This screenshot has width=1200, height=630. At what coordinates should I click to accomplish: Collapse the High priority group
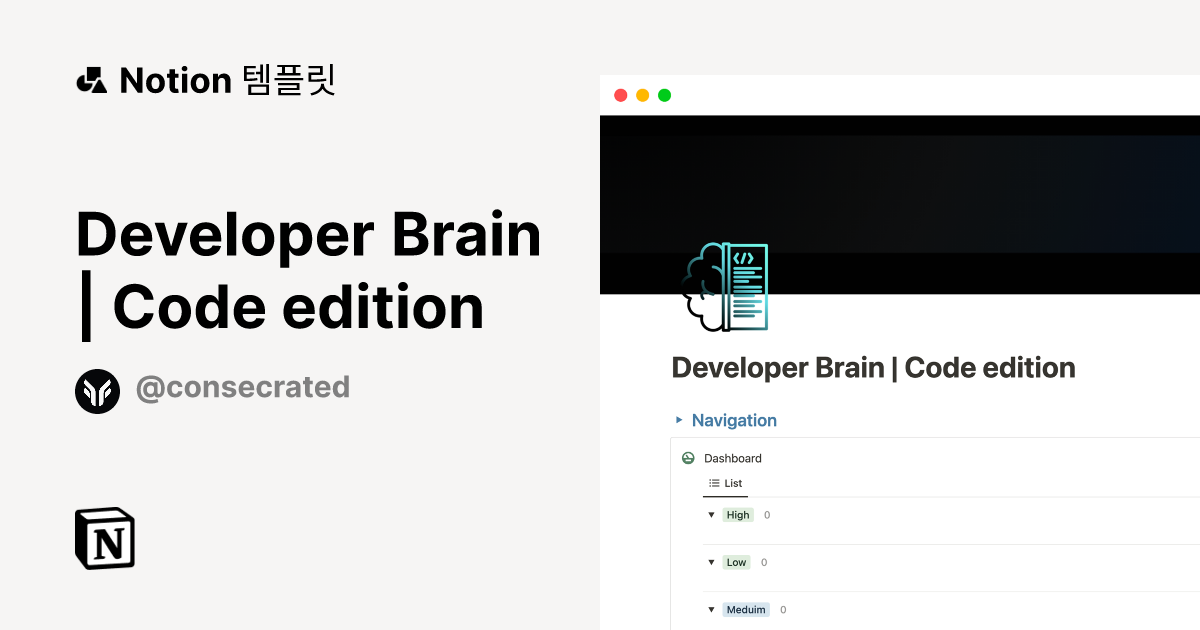[x=711, y=515]
